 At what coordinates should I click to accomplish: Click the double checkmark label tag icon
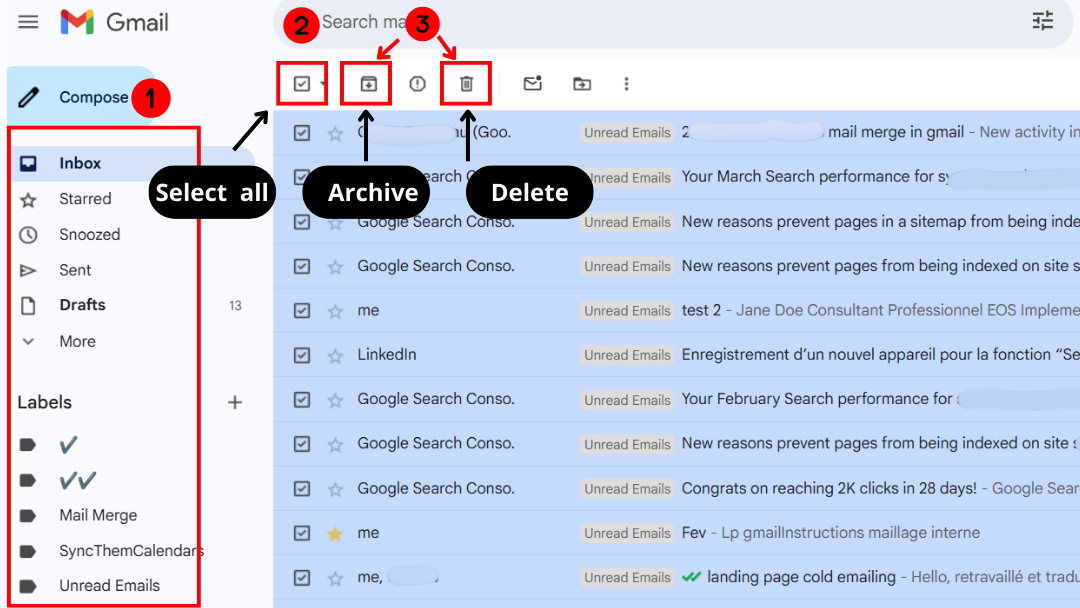tap(28, 480)
